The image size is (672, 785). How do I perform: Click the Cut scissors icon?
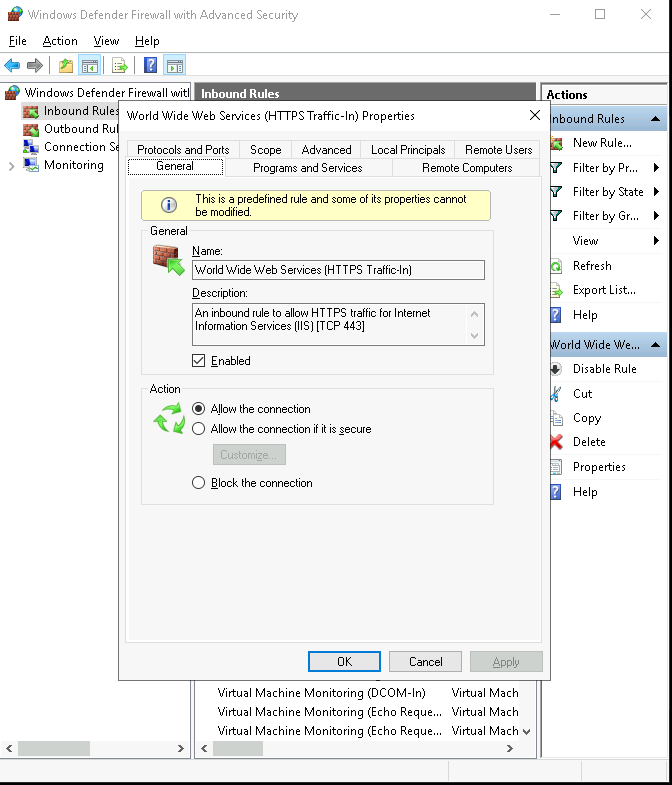556,394
